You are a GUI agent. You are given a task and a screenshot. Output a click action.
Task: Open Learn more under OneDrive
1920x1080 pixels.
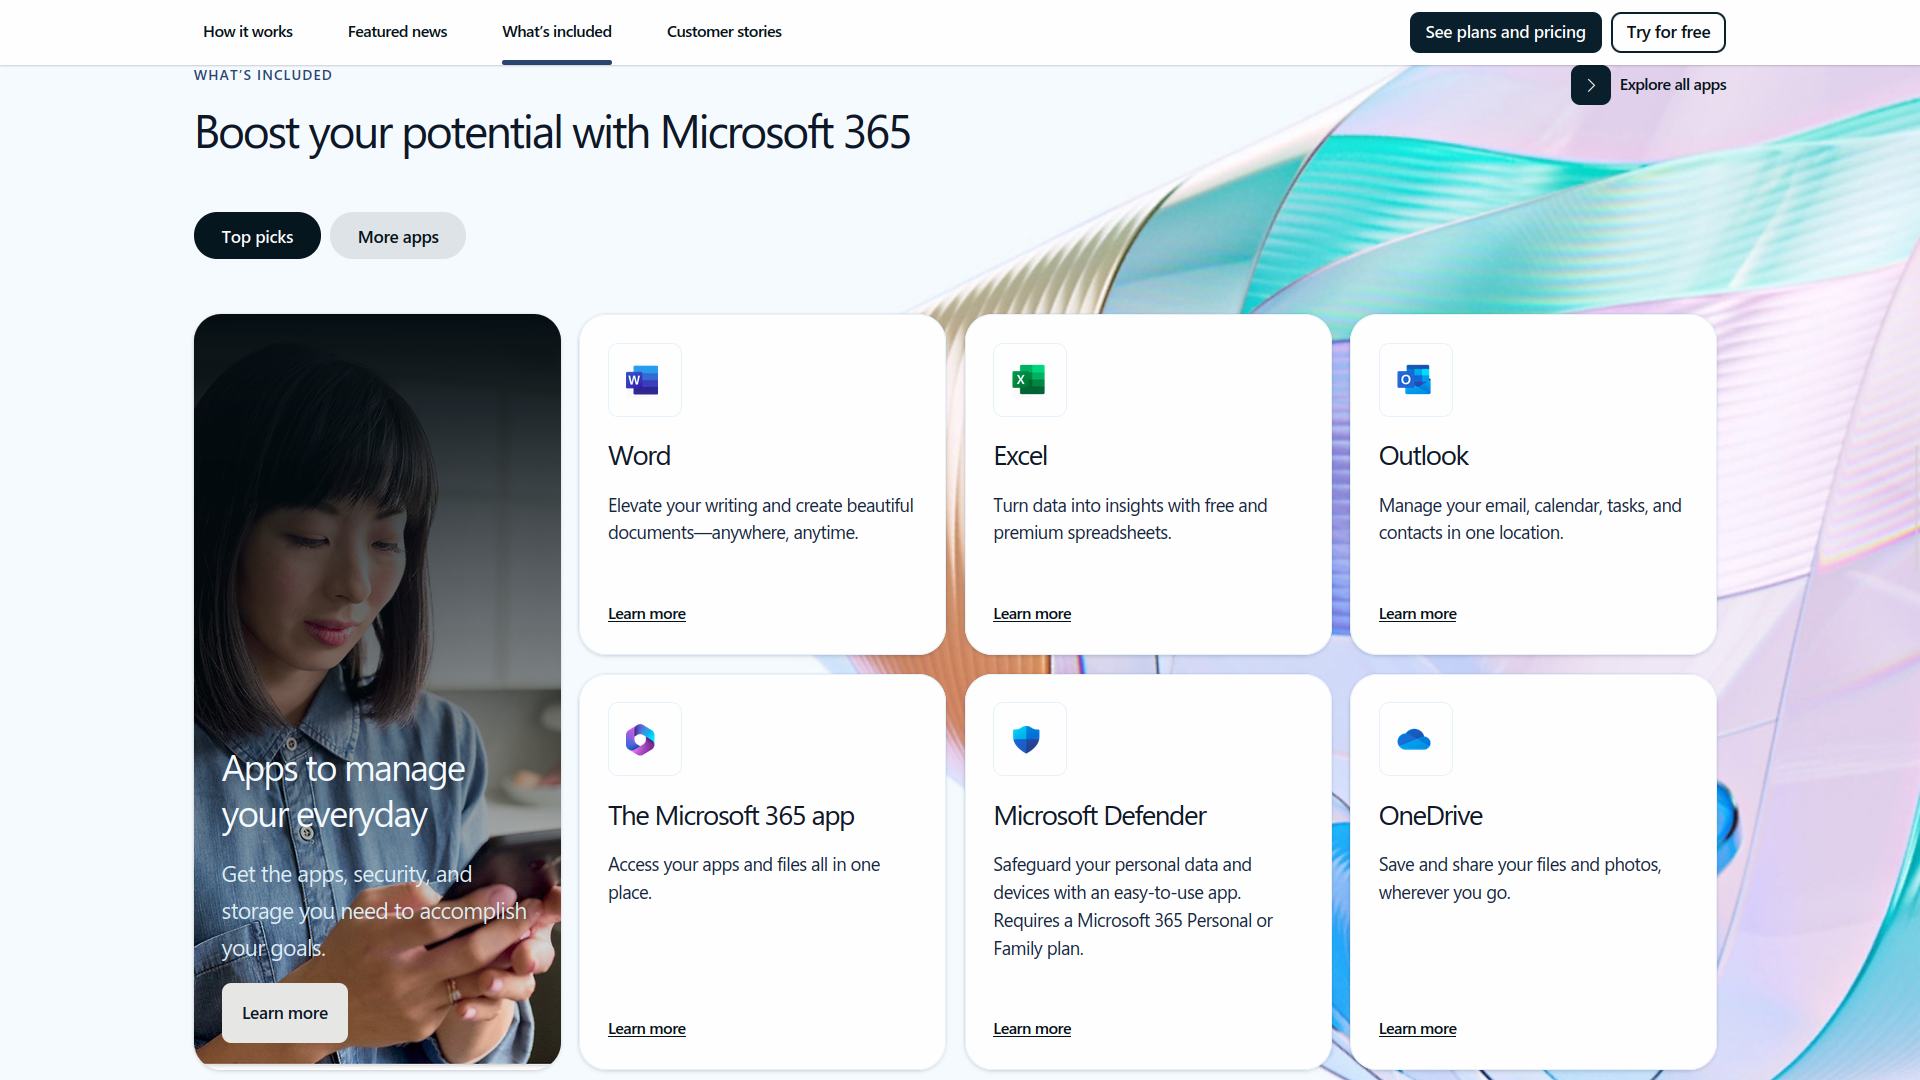[1418, 1029]
